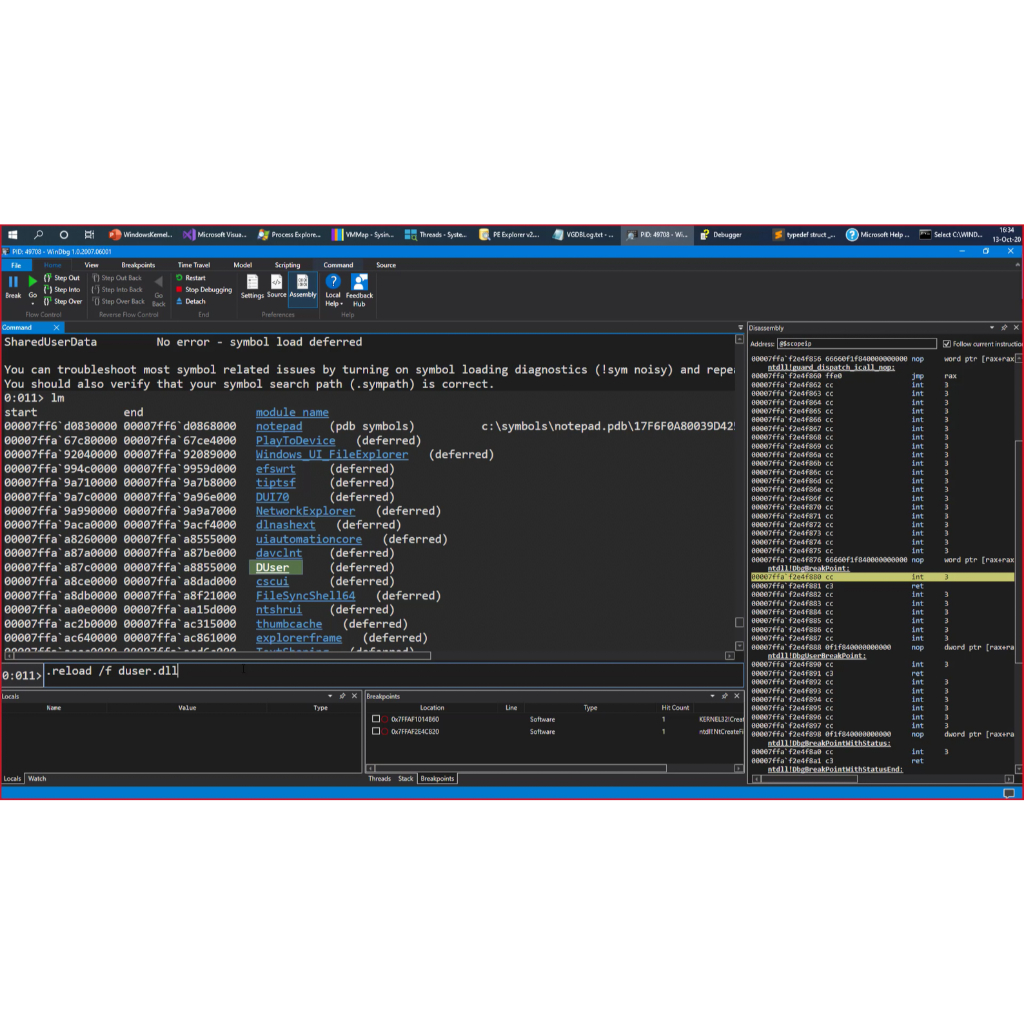Open the Locals panel options dropdown
This screenshot has width=1024, height=1024.
point(330,696)
